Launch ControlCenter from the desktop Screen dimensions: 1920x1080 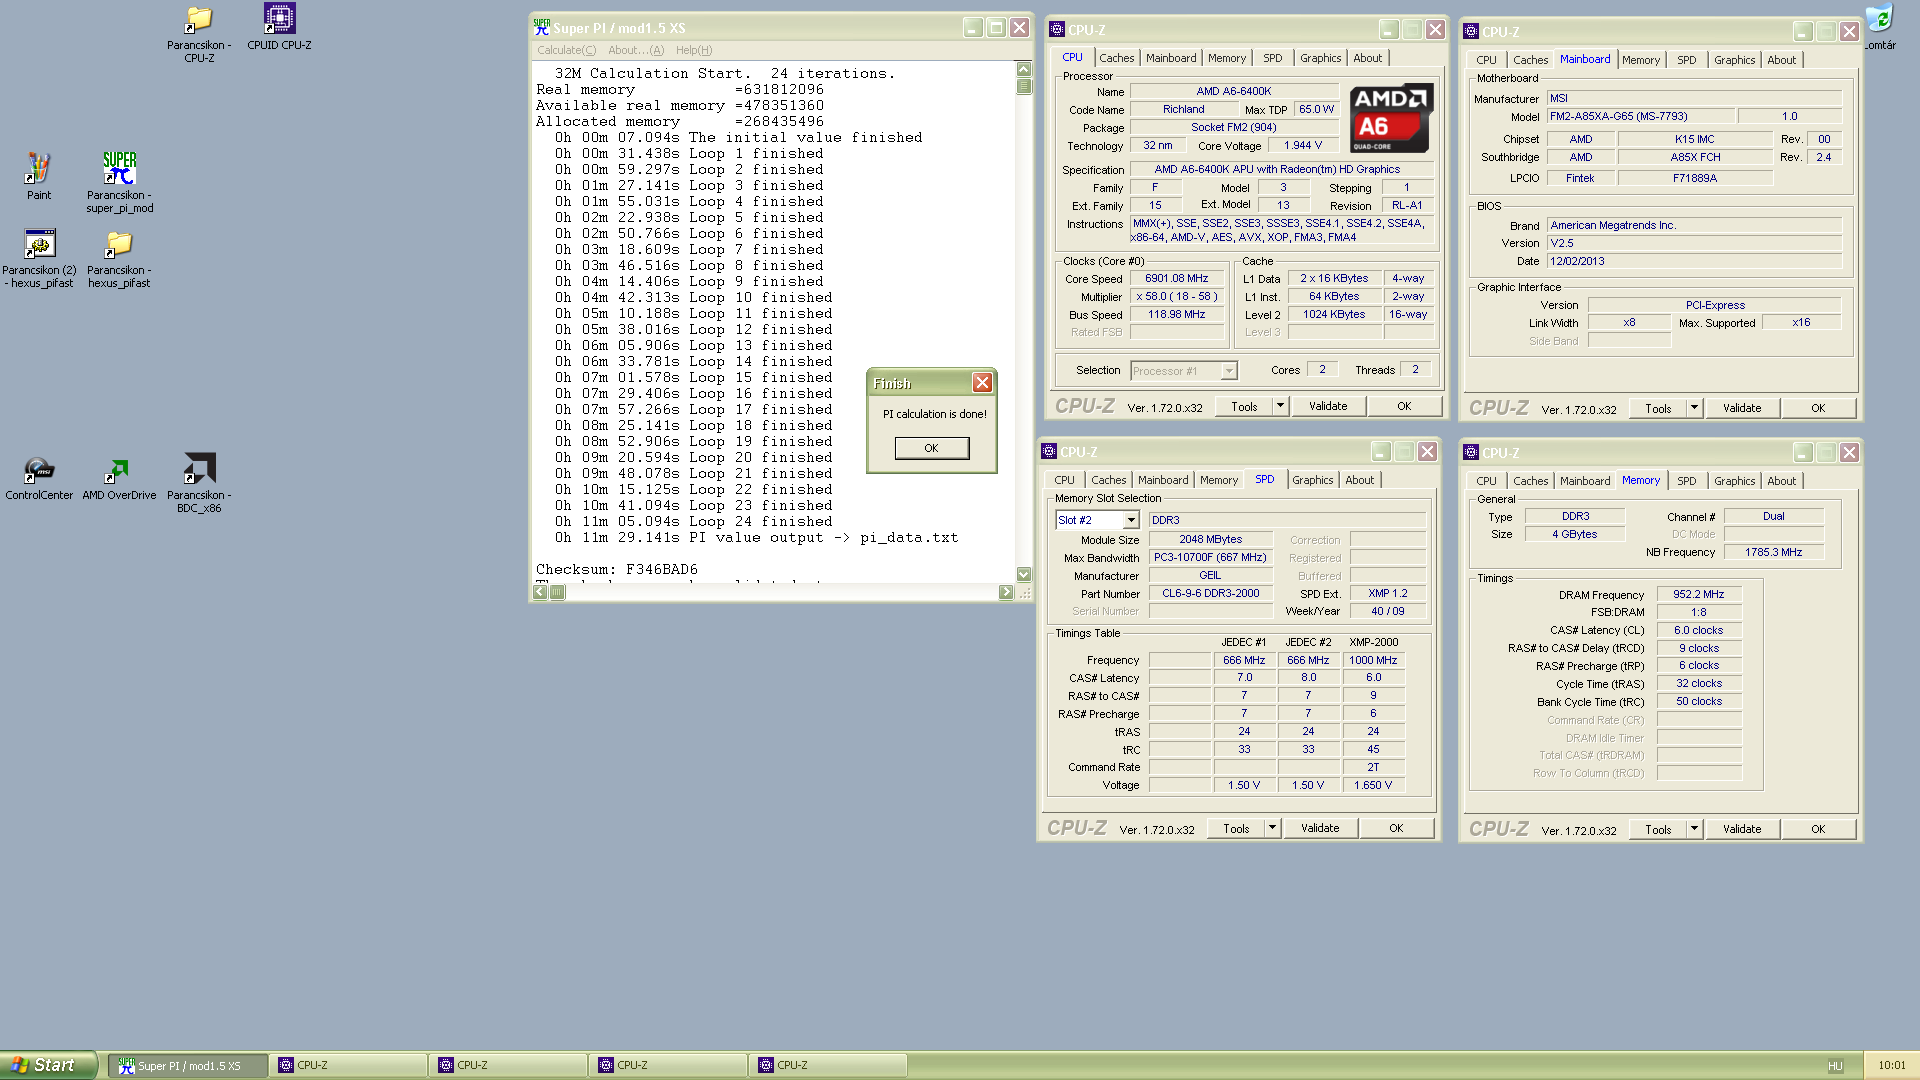[39, 477]
